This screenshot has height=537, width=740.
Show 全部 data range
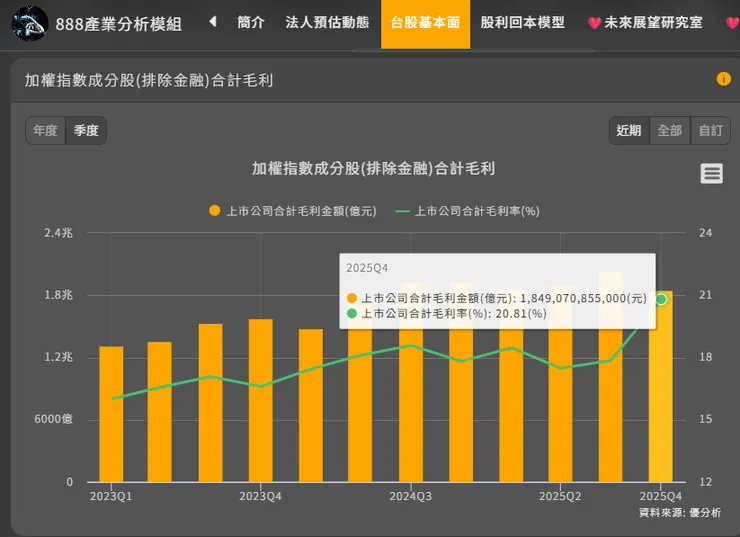coord(670,130)
